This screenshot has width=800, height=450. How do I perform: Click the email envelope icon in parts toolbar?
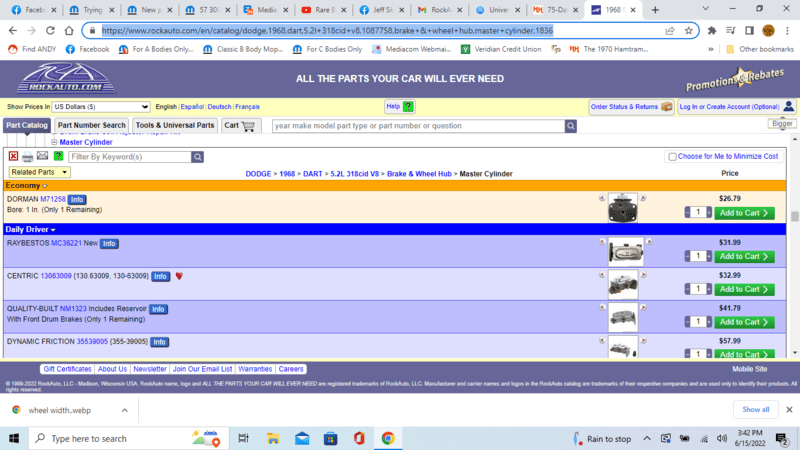pos(42,157)
